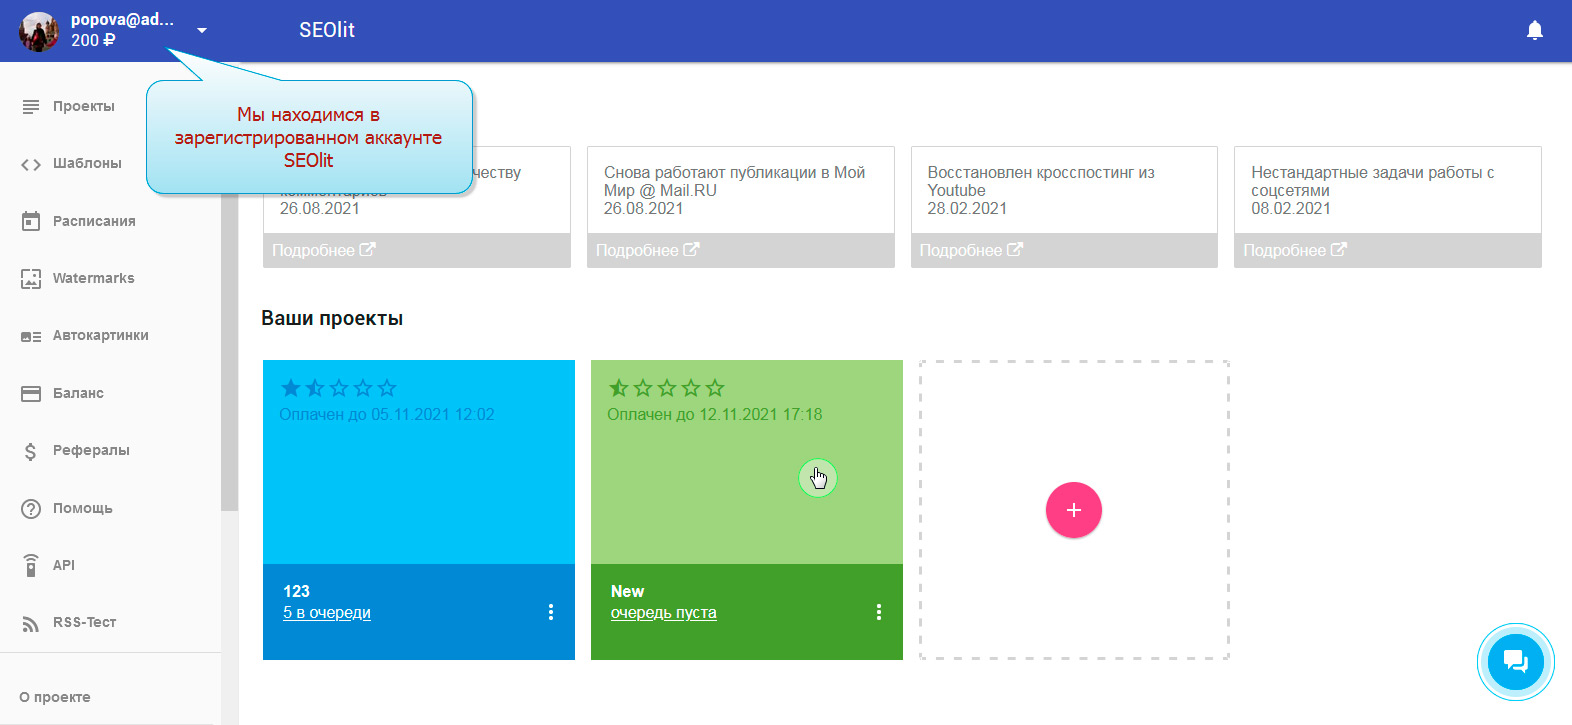Click the user profile avatar

click(39, 31)
